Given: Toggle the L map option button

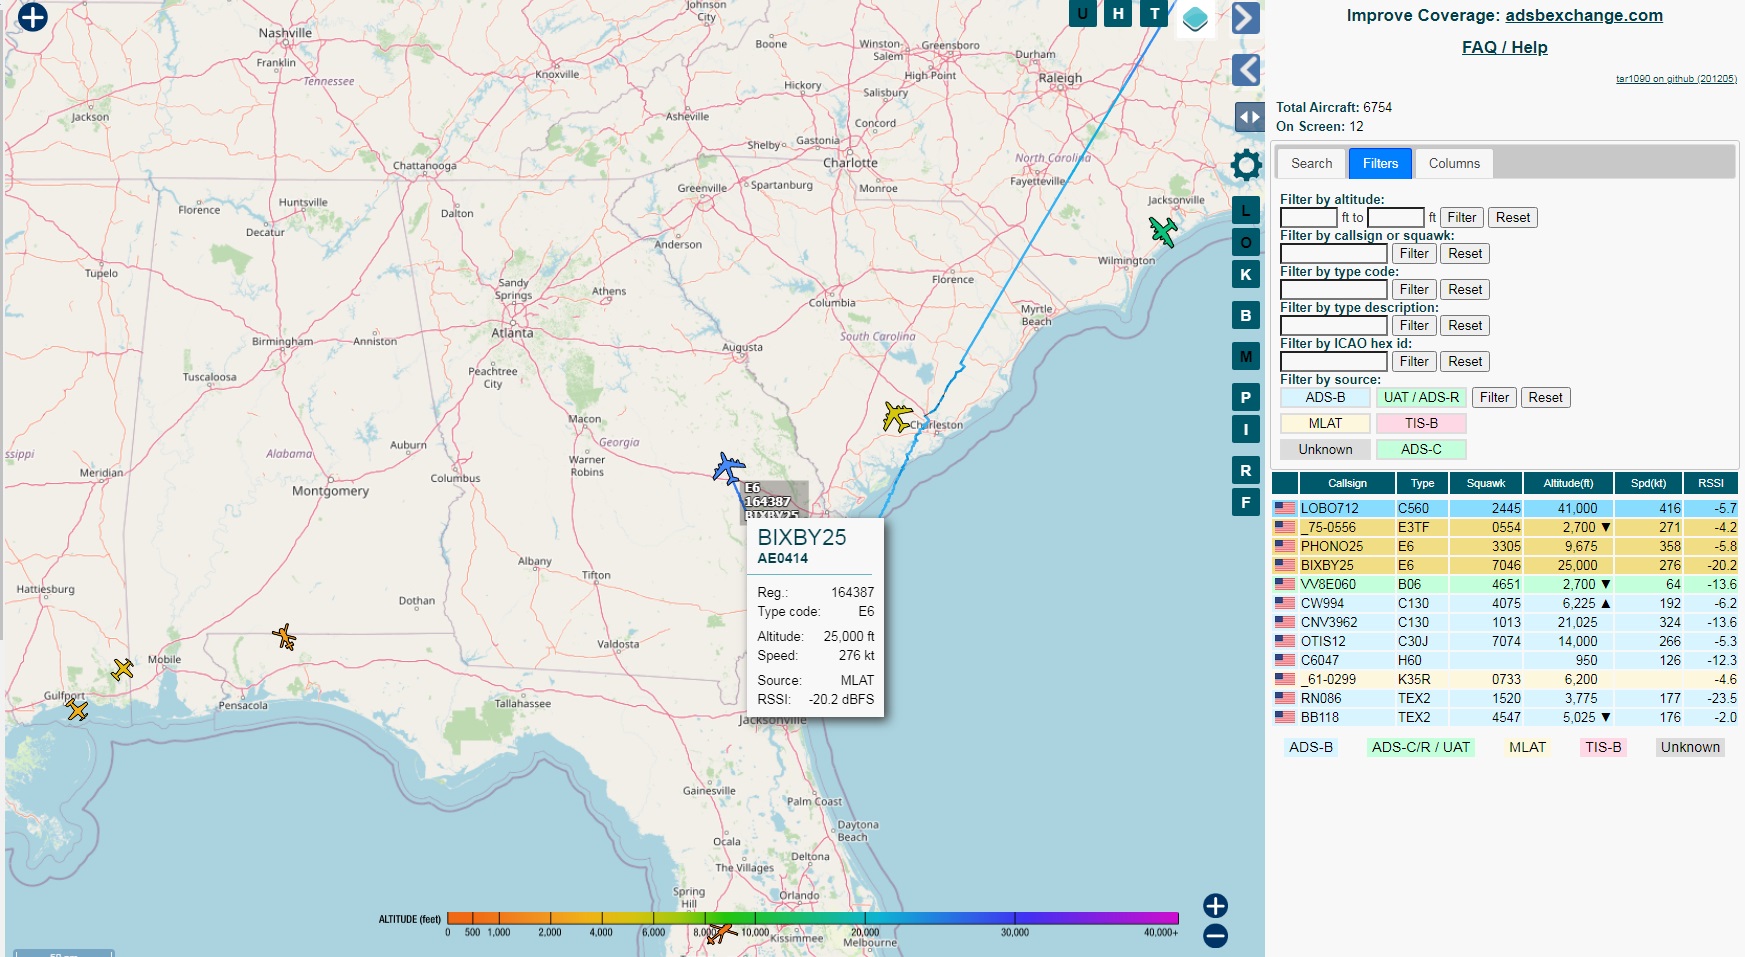Looking at the screenshot, I should coord(1245,211).
